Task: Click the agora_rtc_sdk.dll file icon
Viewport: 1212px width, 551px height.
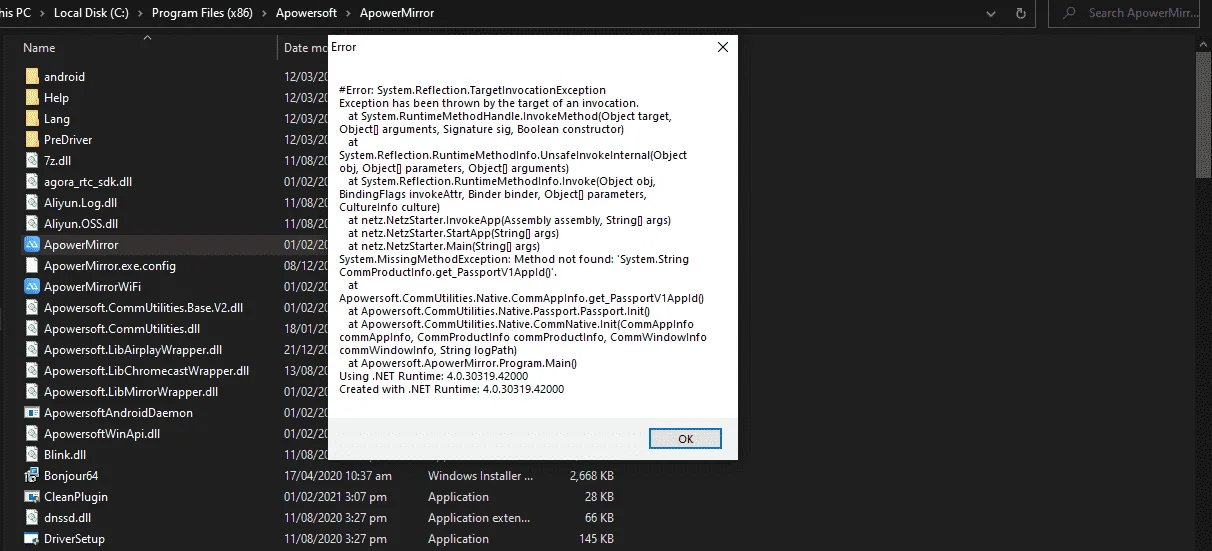Action: (32, 181)
